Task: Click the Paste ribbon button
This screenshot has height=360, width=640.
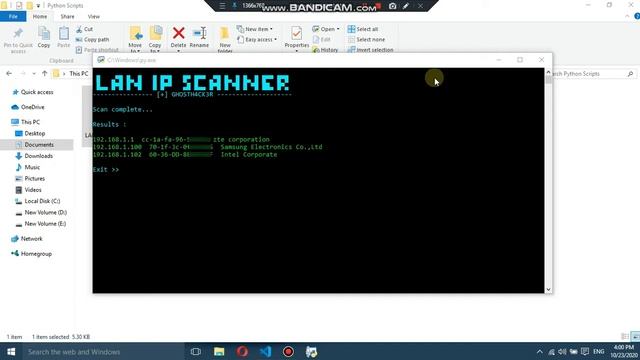Action: [x=64, y=37]
